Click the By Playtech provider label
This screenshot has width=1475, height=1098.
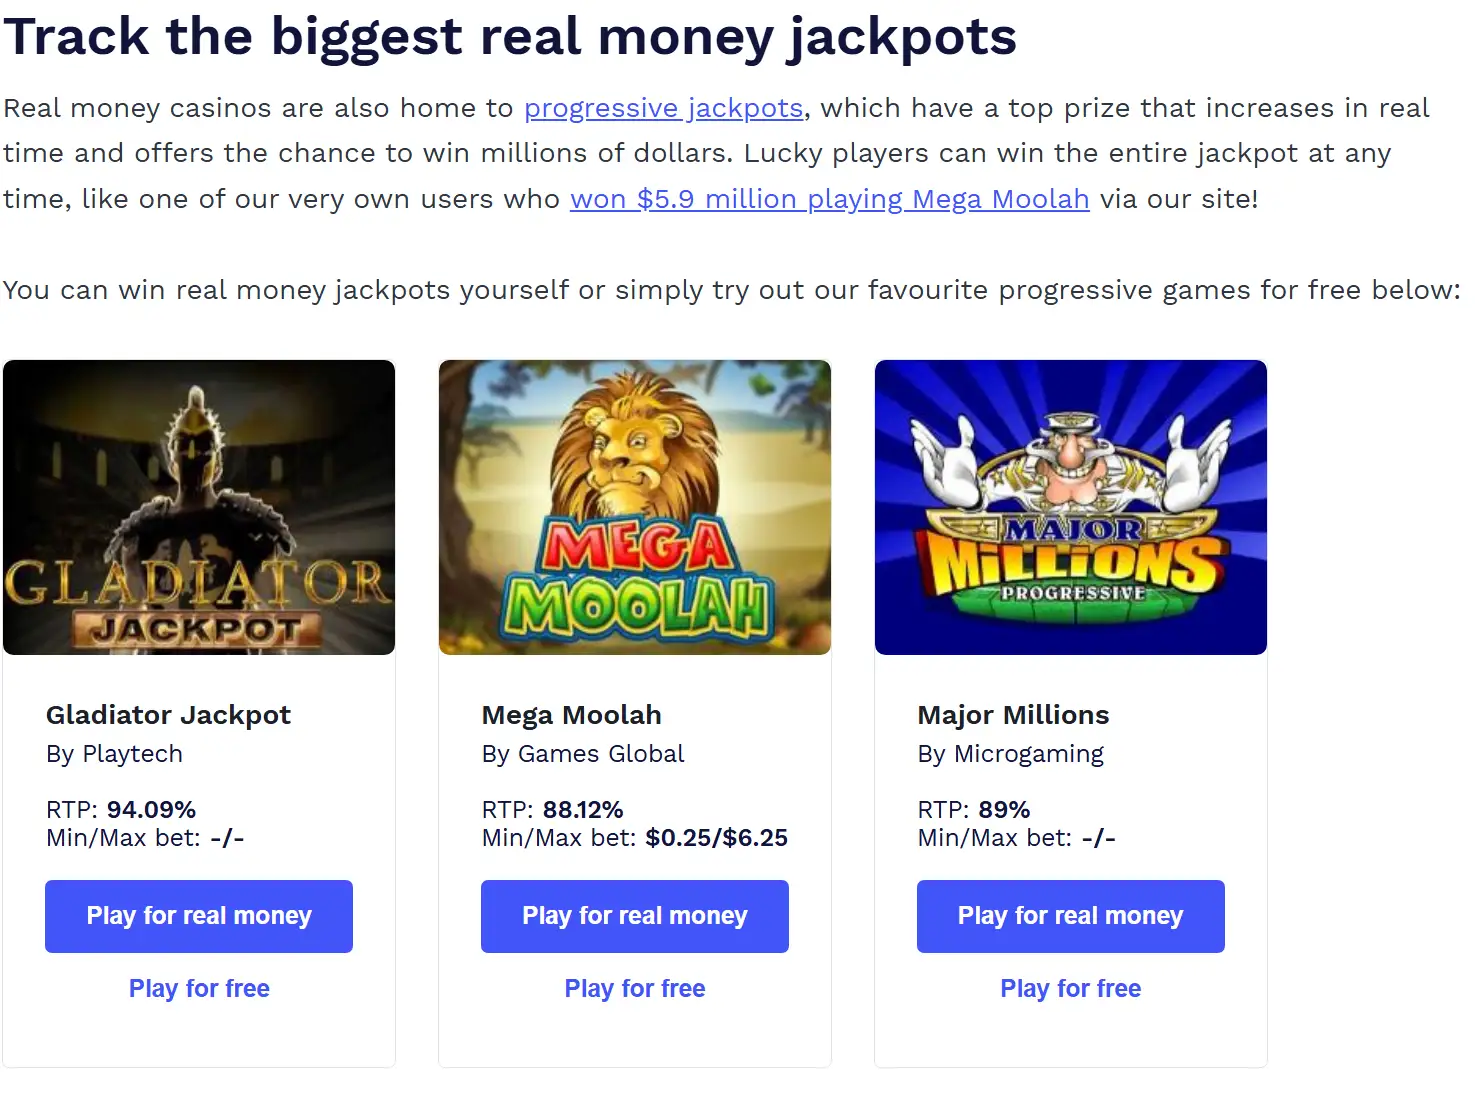click(114, 754)
